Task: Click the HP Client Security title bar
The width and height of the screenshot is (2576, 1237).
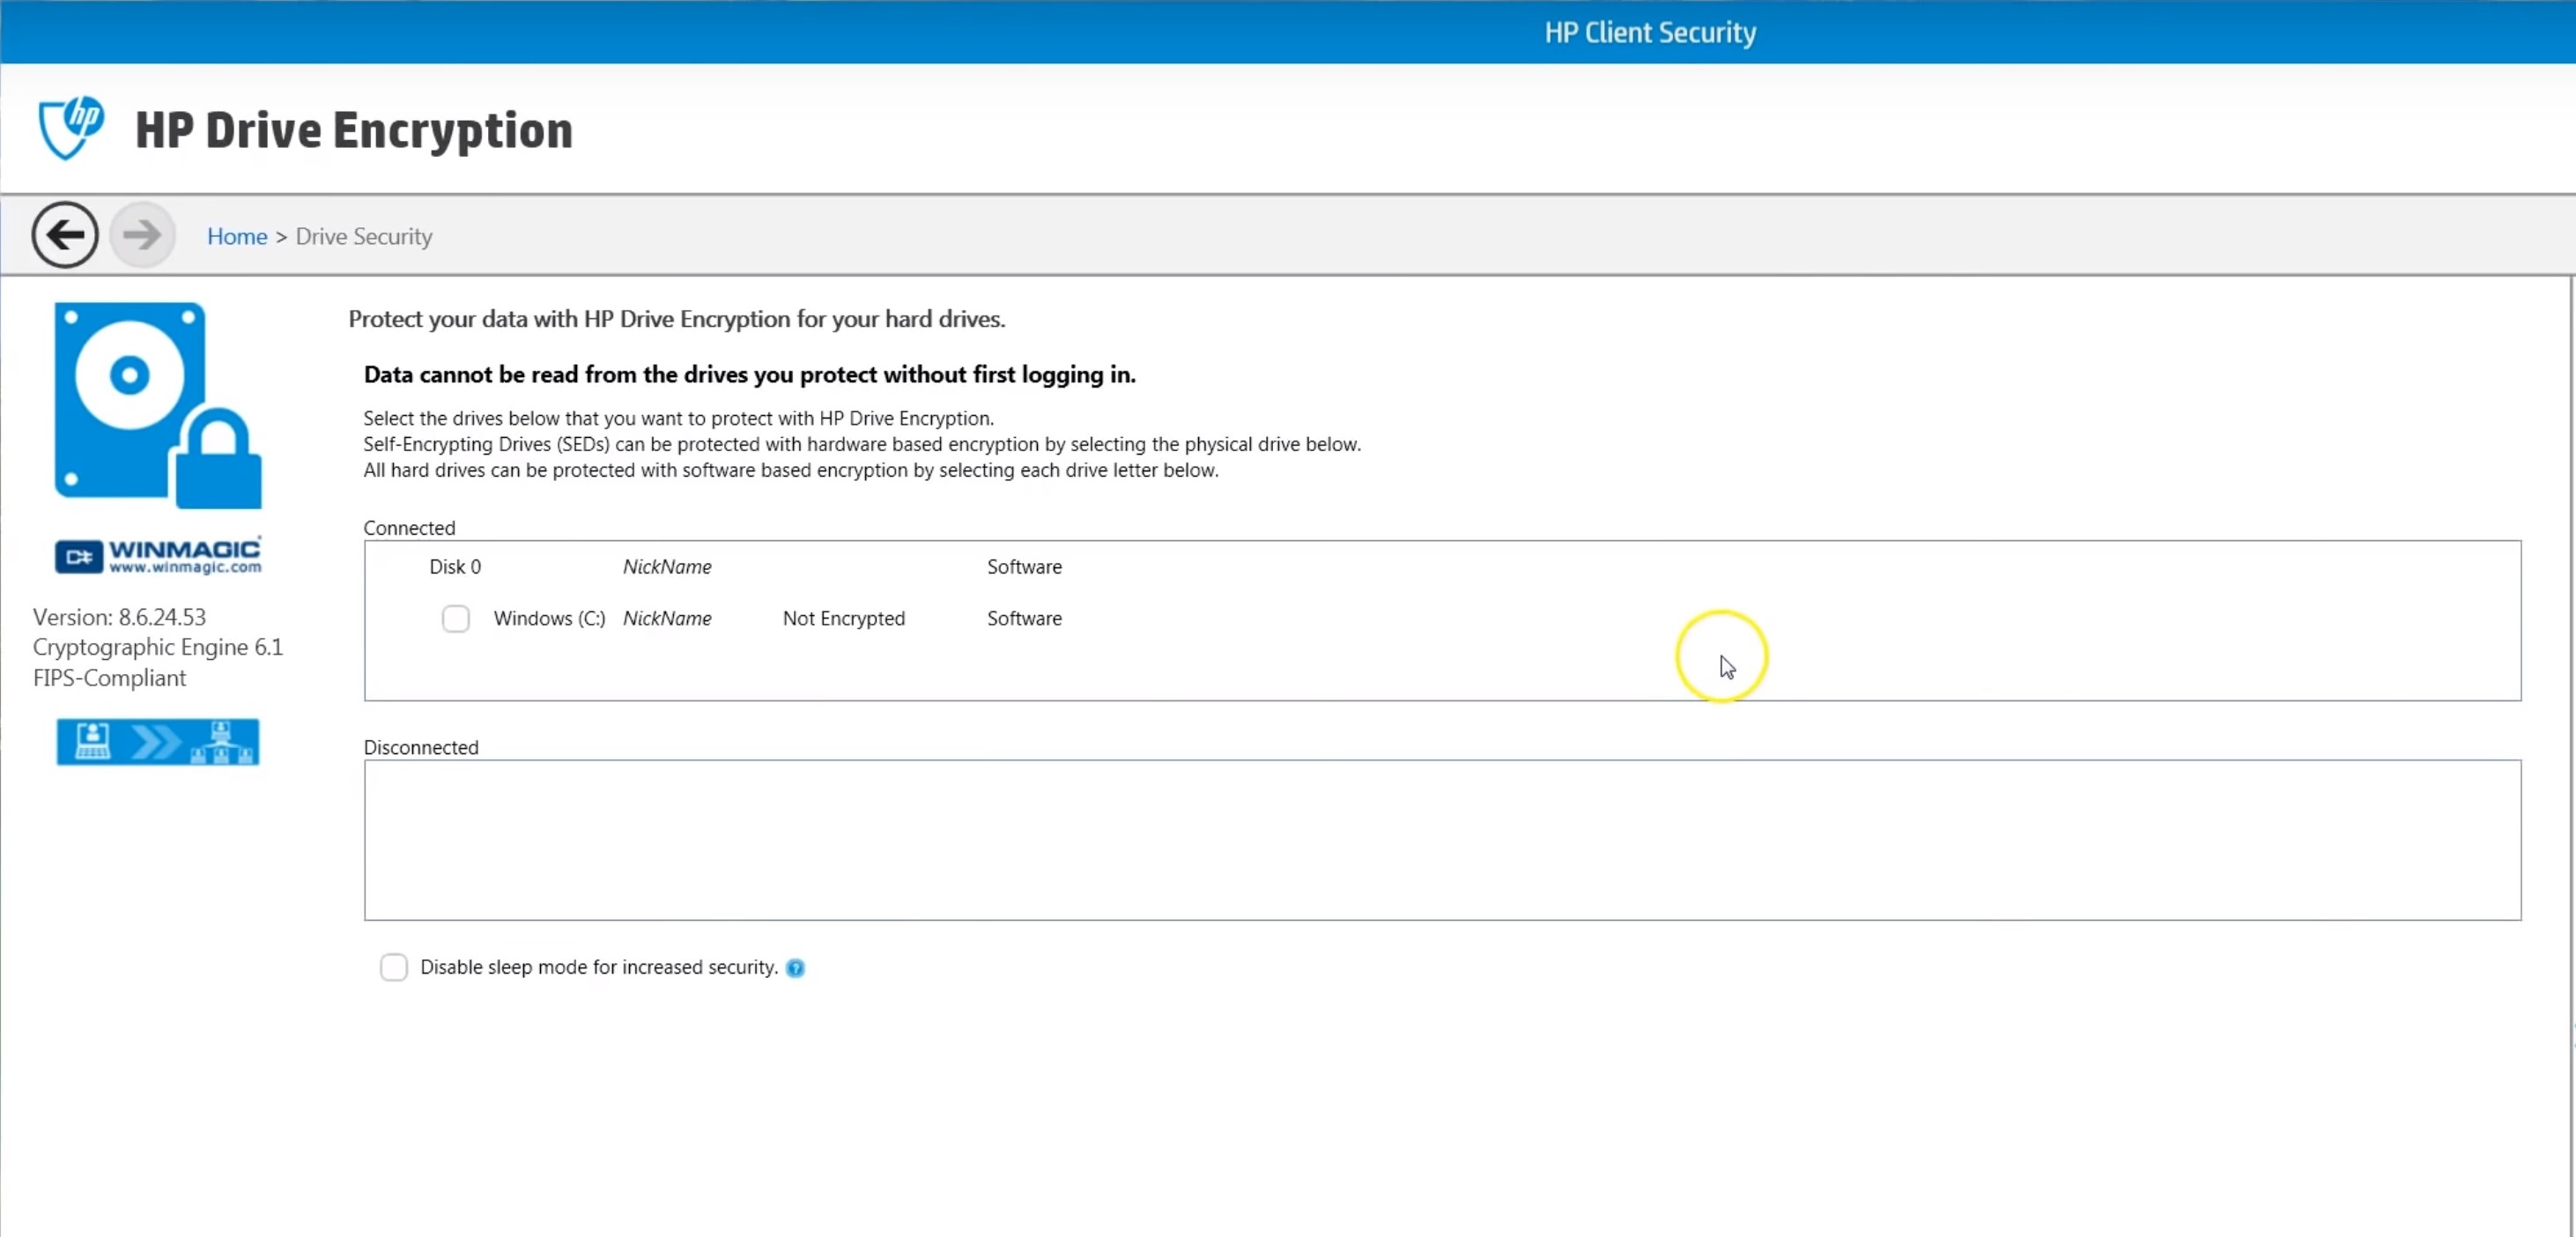Action: coord(1650,32)
